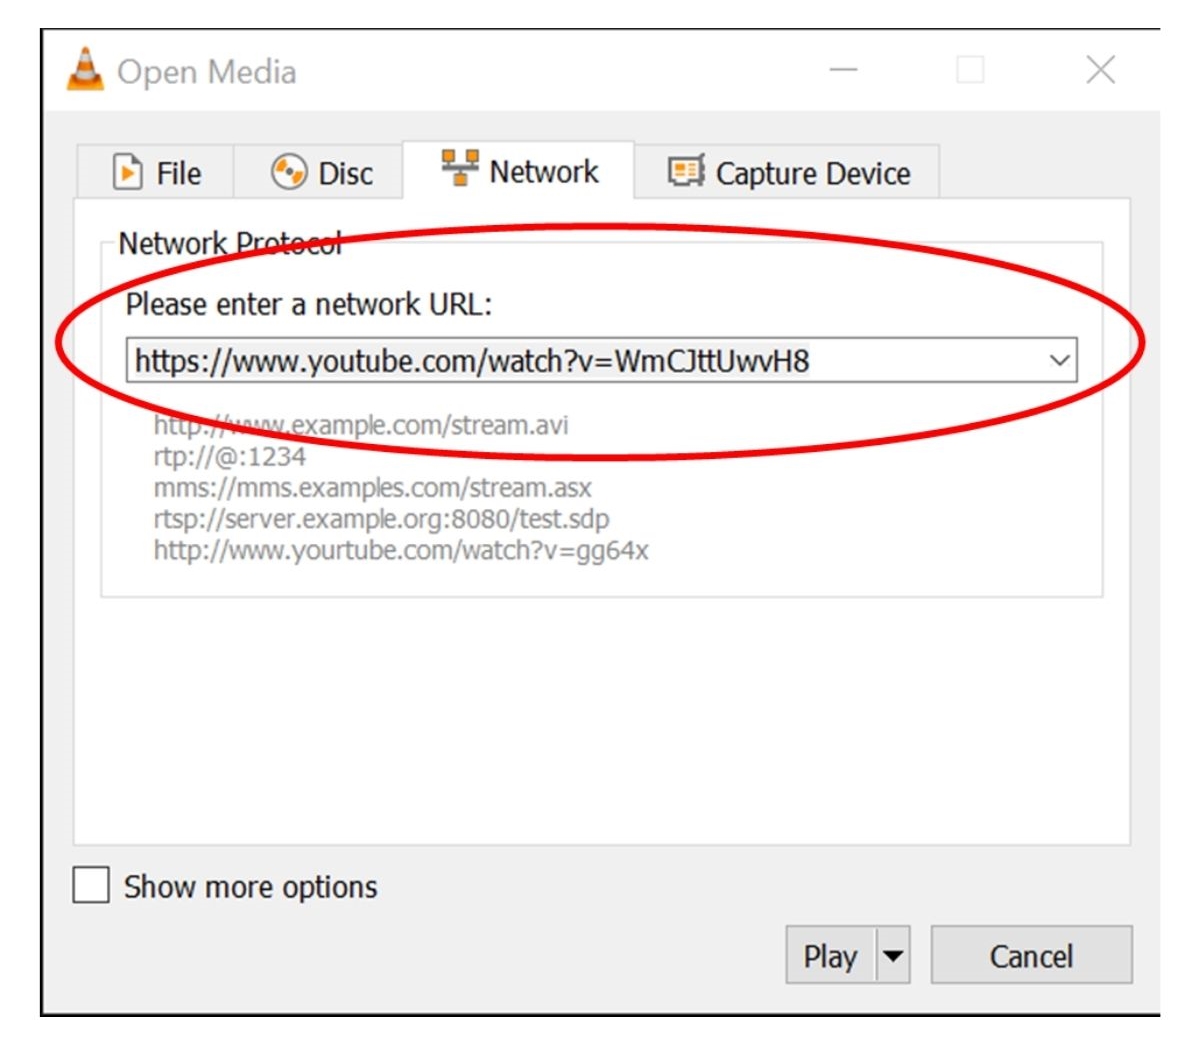Click example text 'rtsp://server.example.org:8080/test.sdp'
The image size is (1200, 1052).
coord(381,519)
